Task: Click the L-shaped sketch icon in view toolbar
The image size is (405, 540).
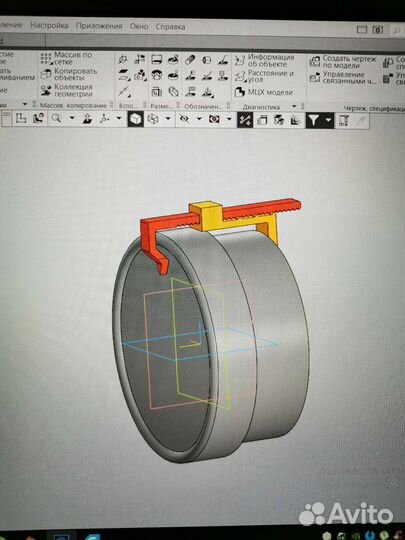Action: (x=21, y=118)
